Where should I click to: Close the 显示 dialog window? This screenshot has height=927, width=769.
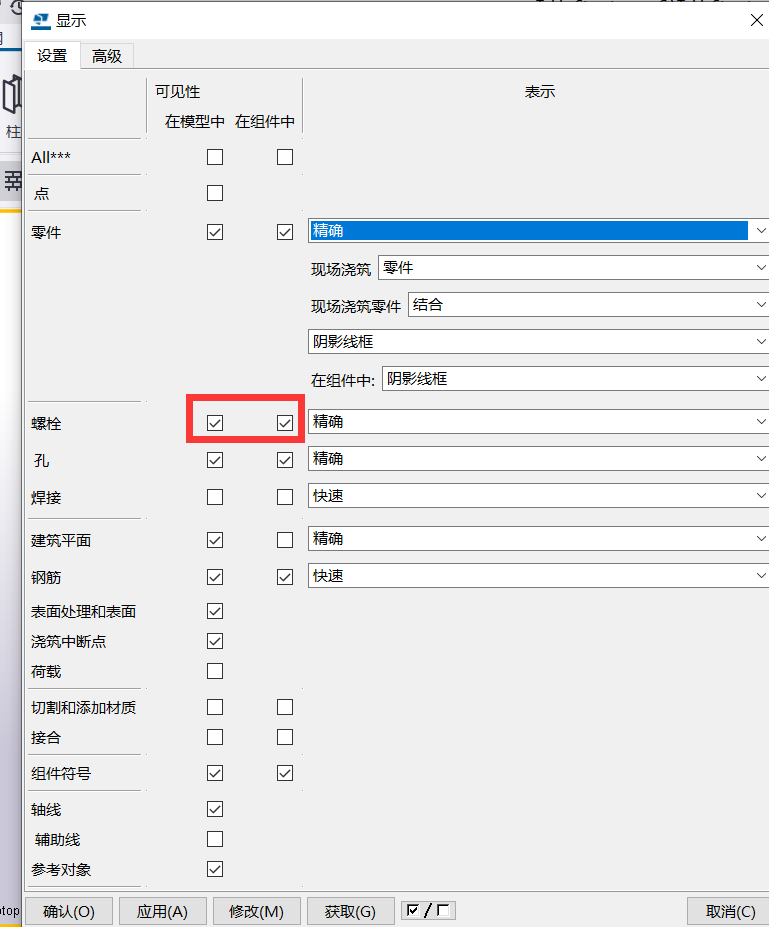pyautogui.click(x=756, y=20)
